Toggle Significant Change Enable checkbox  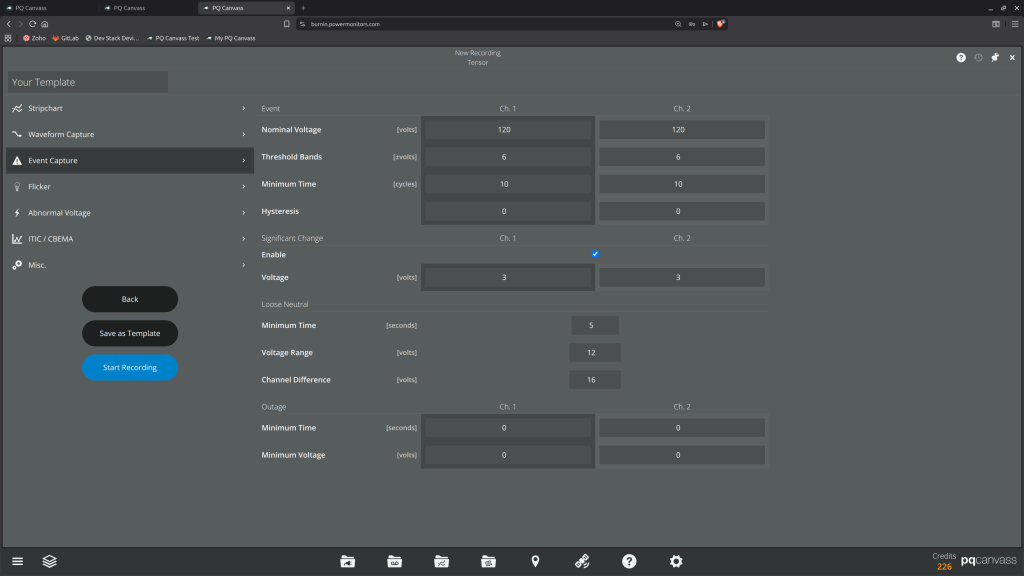(595, 254)
